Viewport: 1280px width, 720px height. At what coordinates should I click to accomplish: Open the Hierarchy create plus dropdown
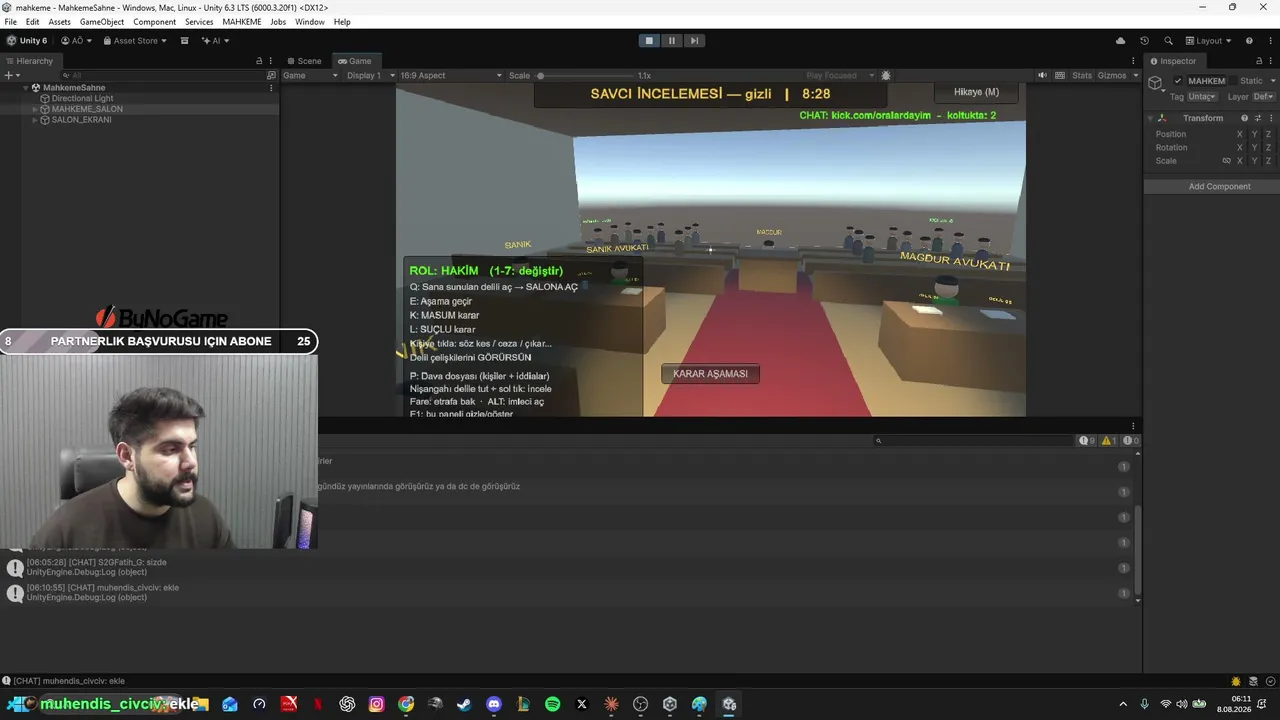[x=11, y=75]
